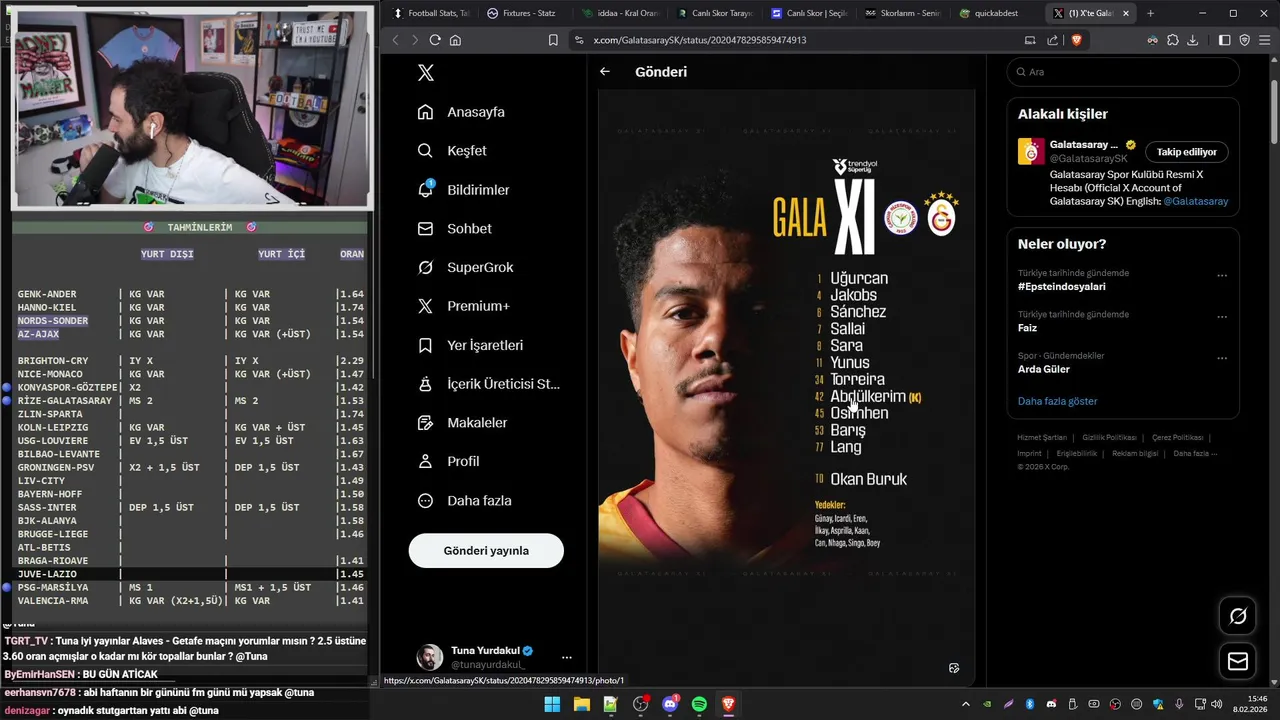This screenshot has height=720, width=1280.
Task: Open Profil page
Action: (x=448, y=462)
